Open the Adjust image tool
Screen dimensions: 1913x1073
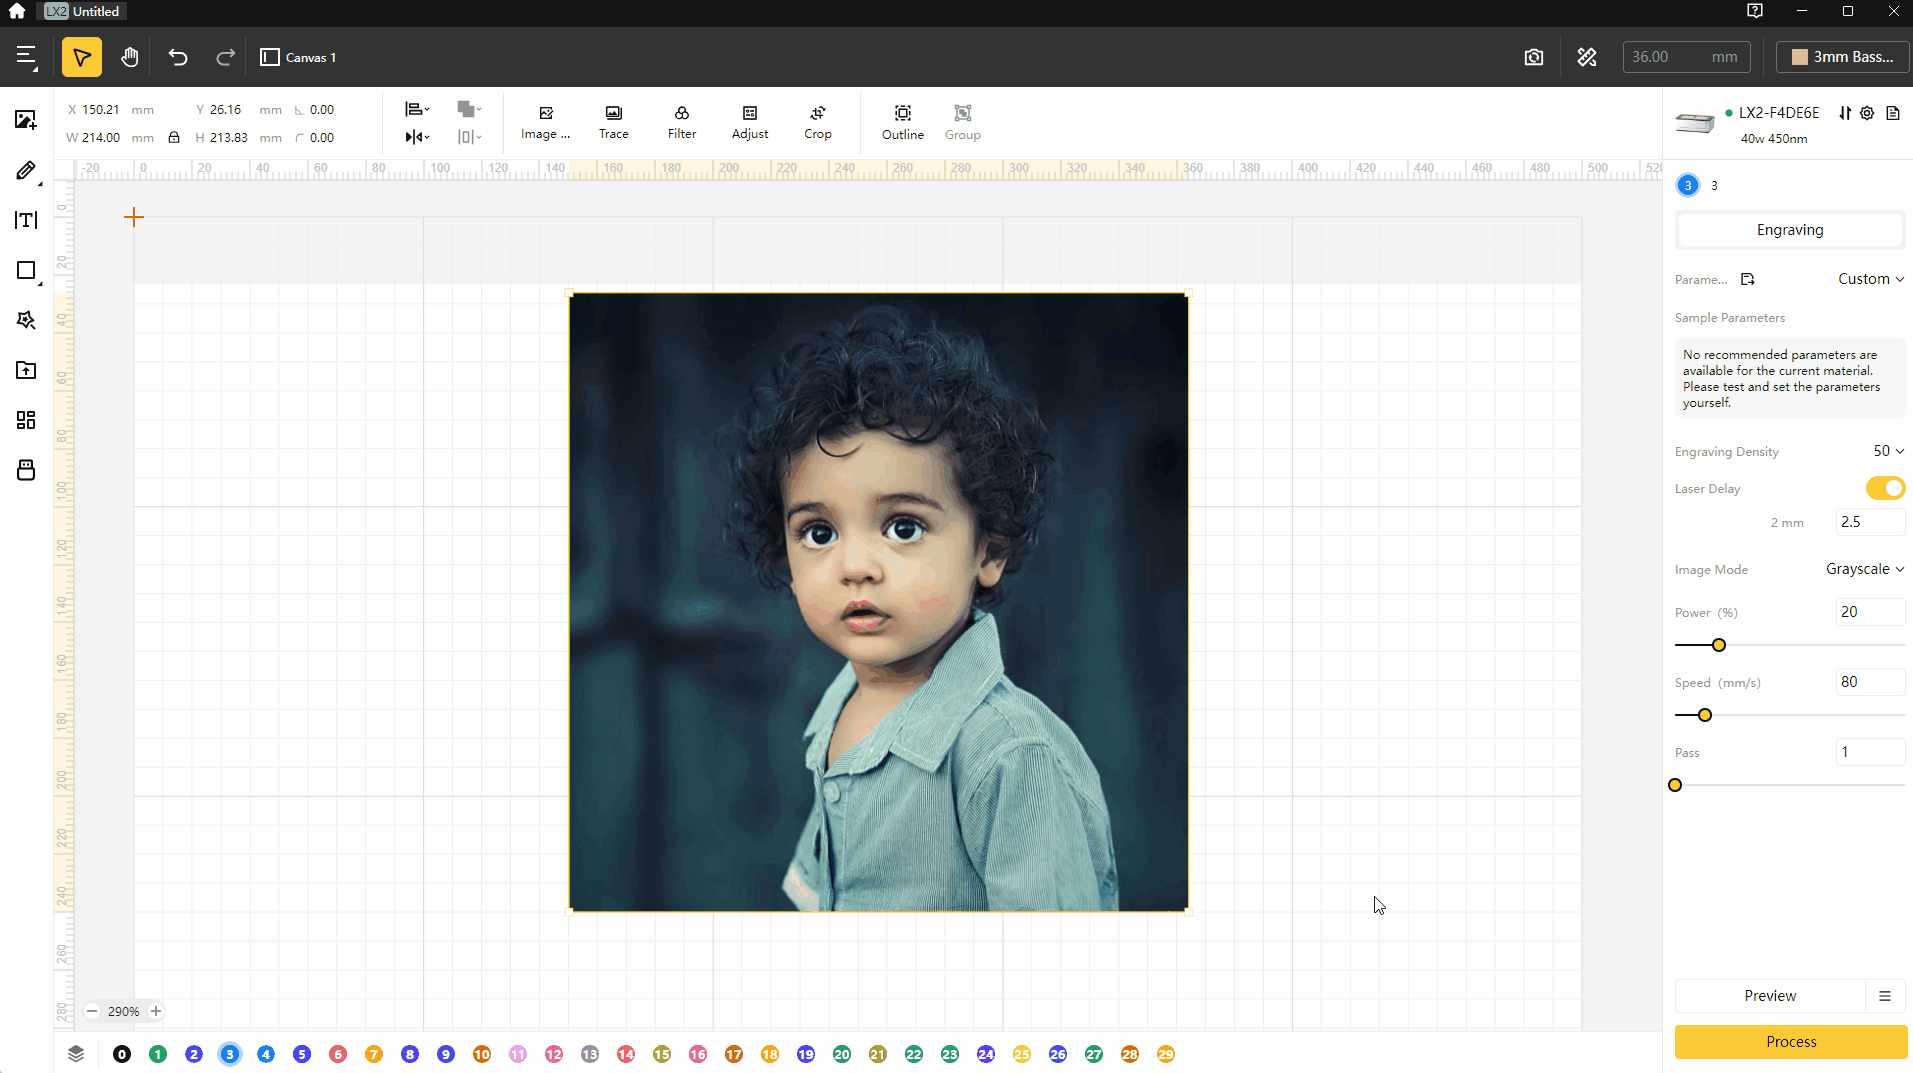tap(750, 122)
